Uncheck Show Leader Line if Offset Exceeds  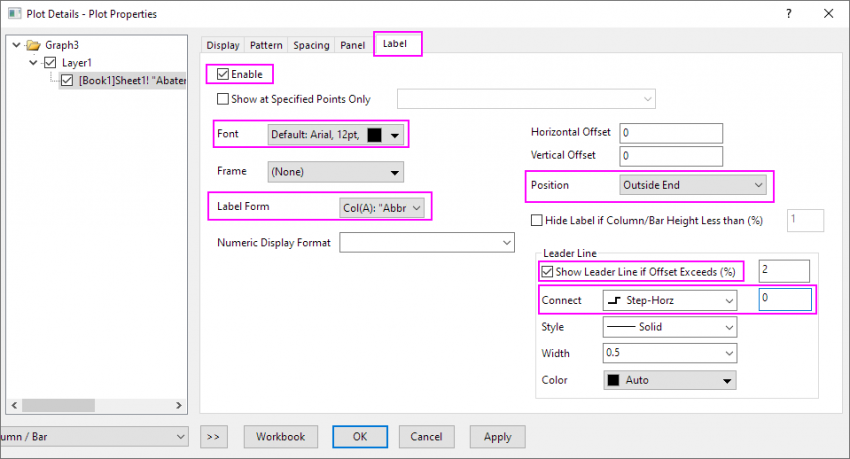point(546,271)
